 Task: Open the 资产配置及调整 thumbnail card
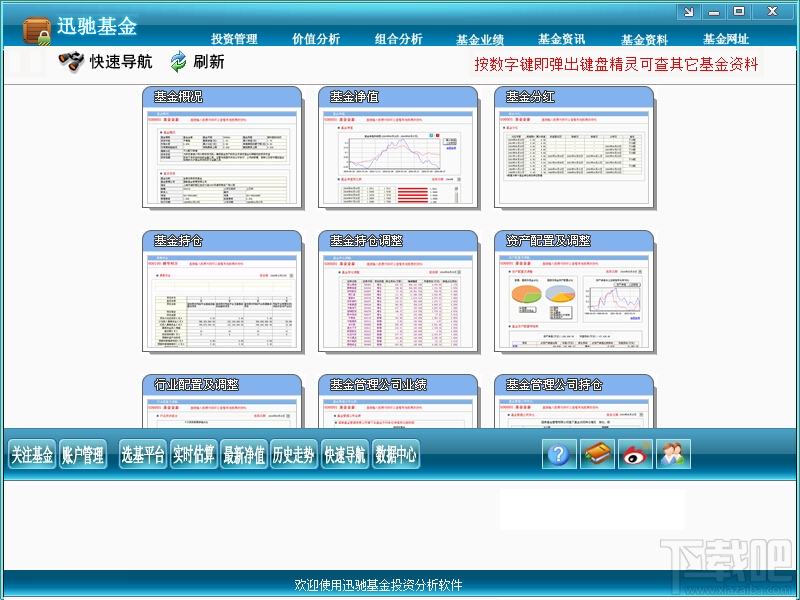pyautogui.click(x=574, y=291)
